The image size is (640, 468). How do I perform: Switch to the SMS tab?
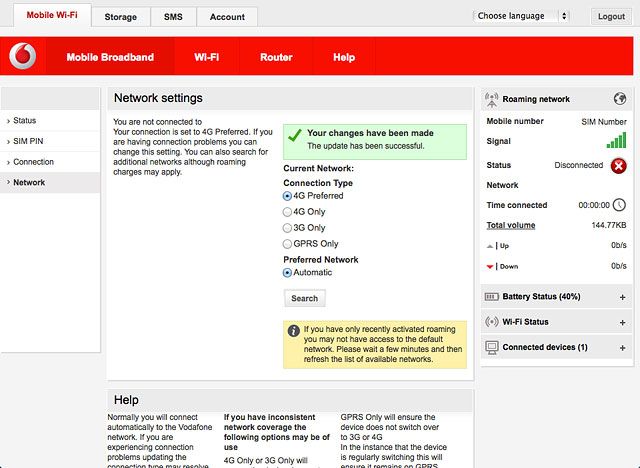click(x=173, y=17)
